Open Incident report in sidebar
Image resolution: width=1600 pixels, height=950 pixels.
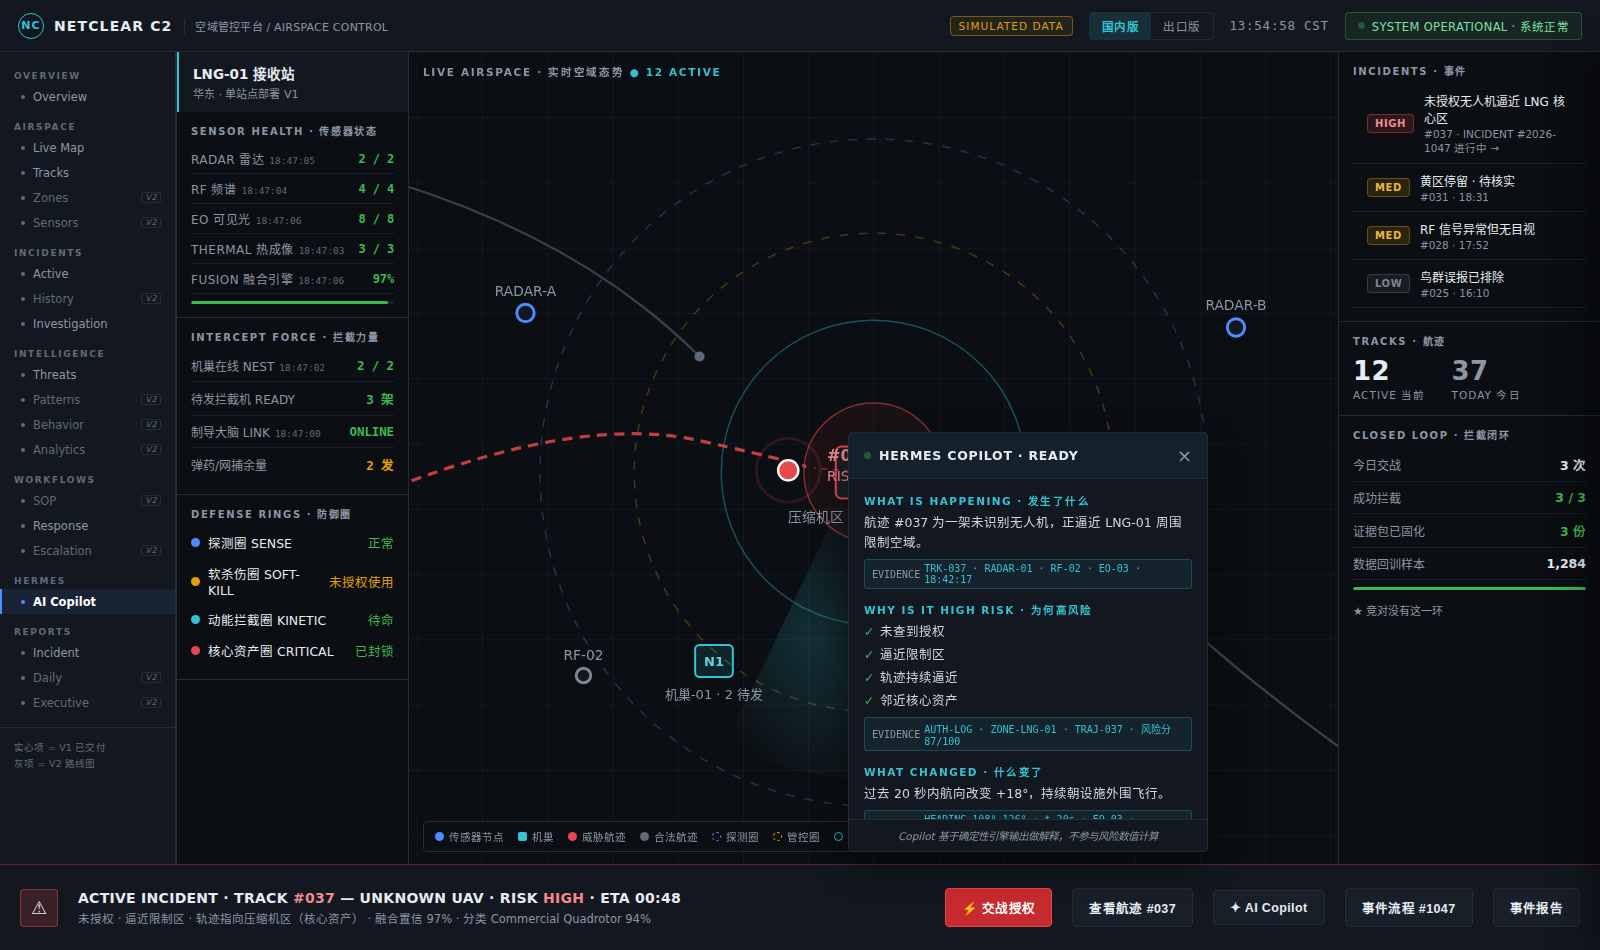point(88,653)
